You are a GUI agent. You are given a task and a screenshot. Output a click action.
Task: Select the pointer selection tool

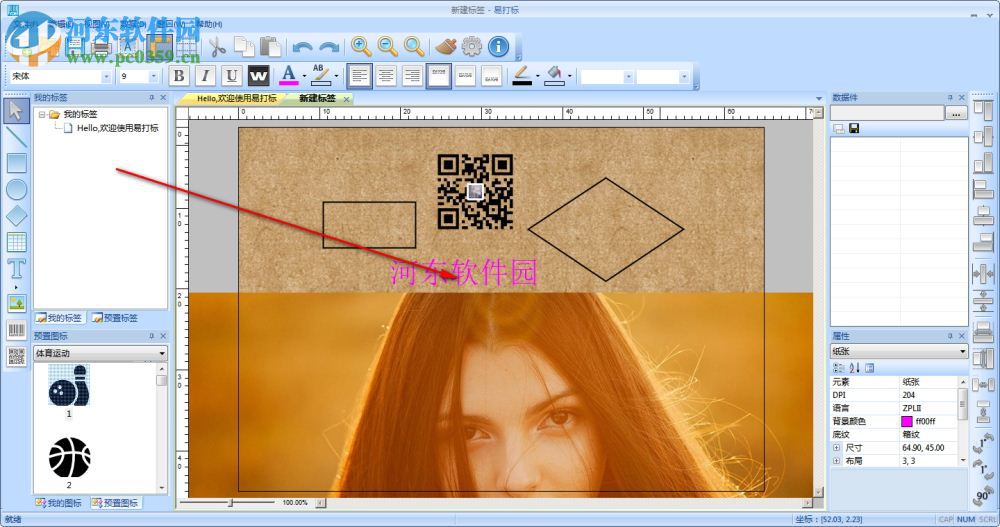coord(16,111)
